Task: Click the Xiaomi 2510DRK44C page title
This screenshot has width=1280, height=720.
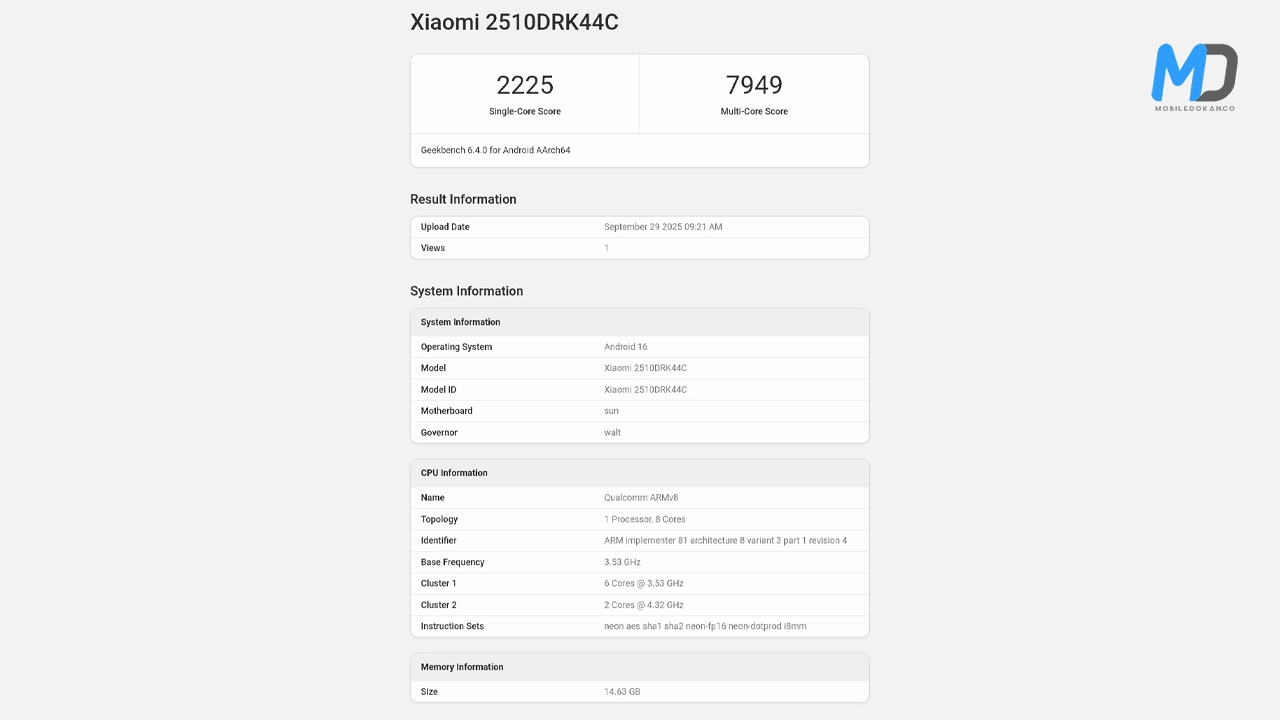Action: (x=514, y=22)
